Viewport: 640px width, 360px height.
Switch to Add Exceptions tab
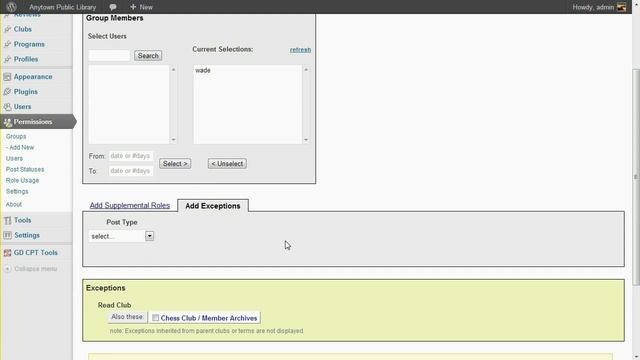pyautogui.click(x=213, y=206)
